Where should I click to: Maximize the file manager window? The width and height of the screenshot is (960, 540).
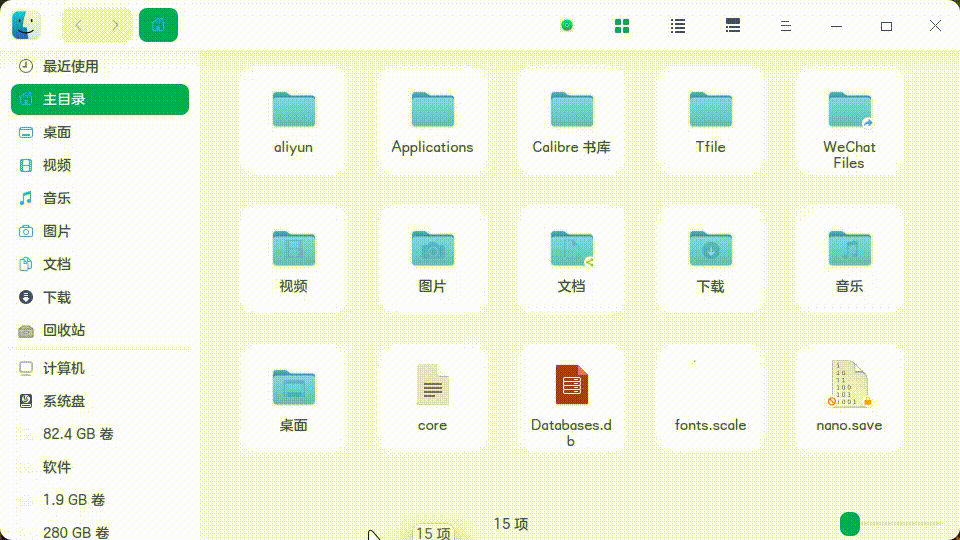click(x=887, y=26)
